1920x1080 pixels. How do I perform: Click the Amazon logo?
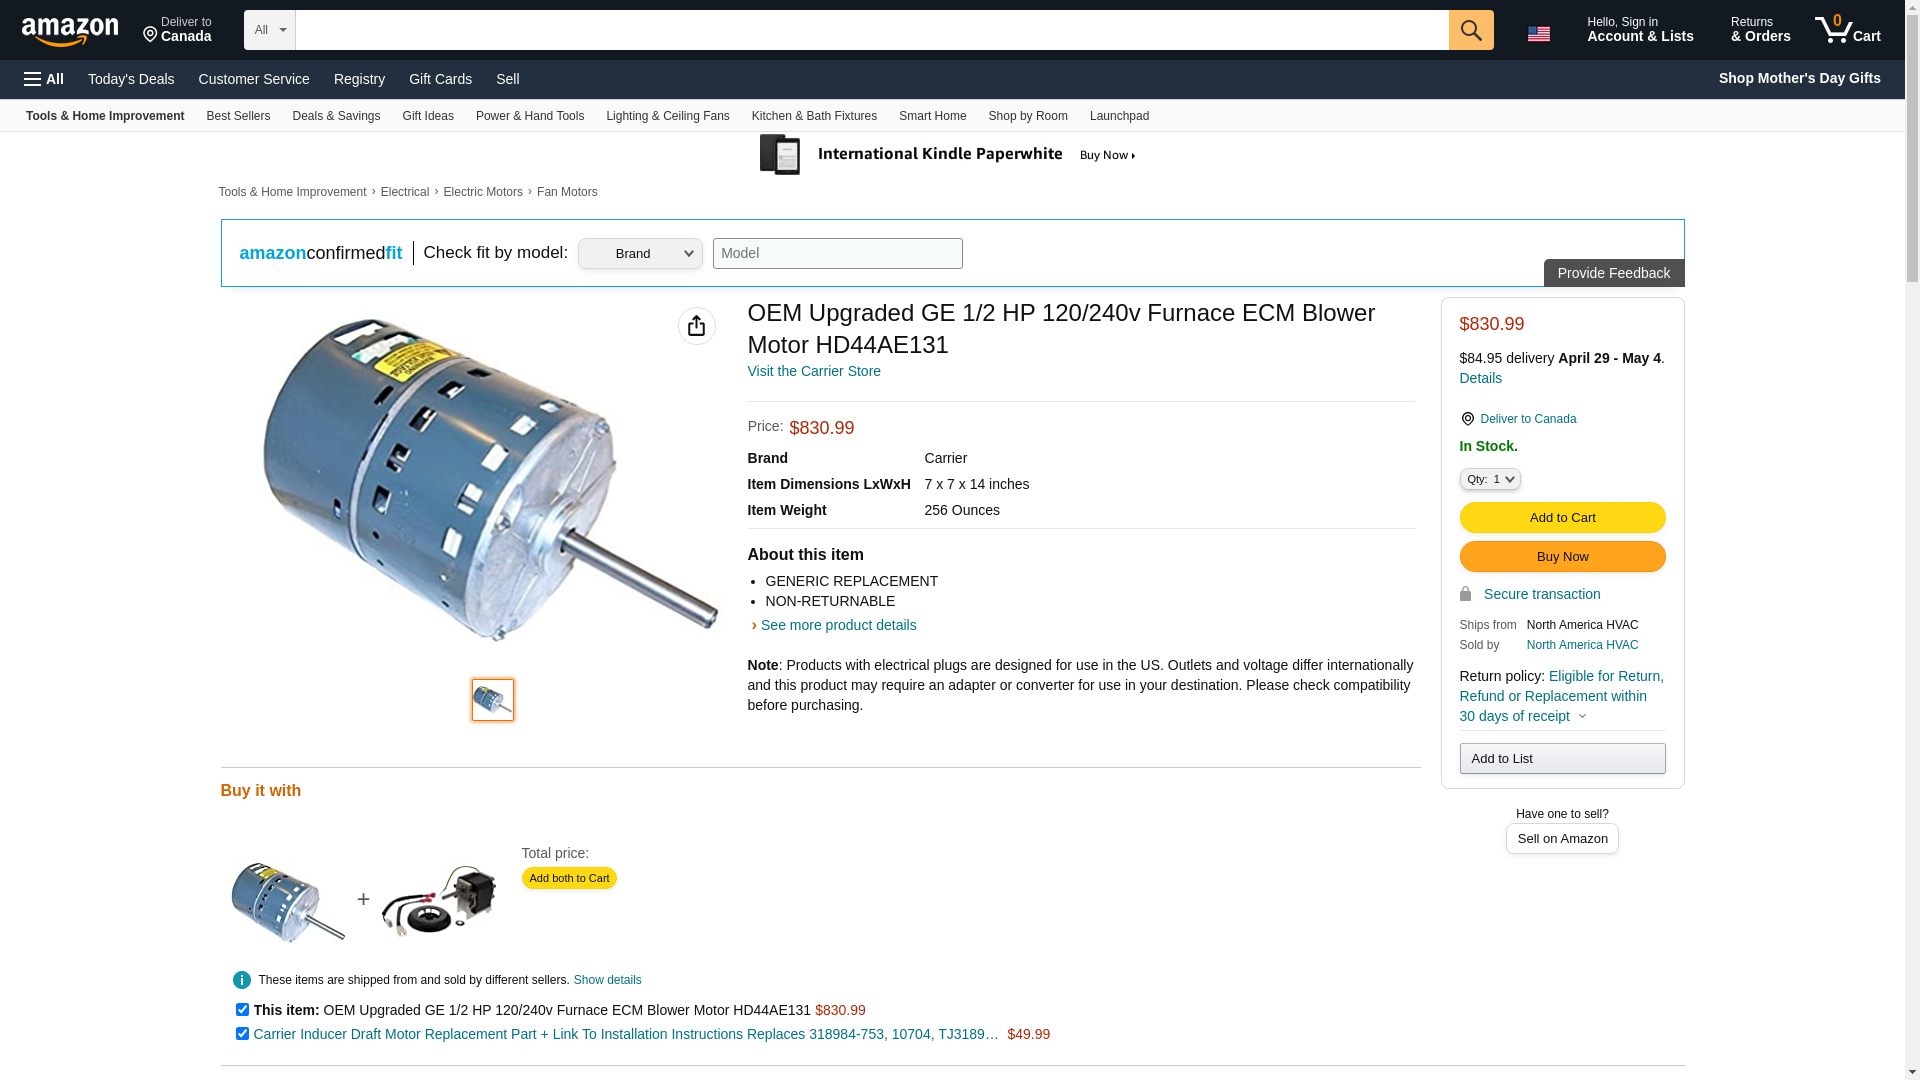pos(70,31)
